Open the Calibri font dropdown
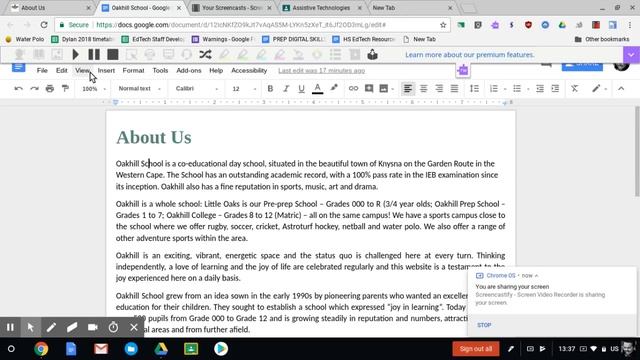640x360 pixels. (197, 89)
